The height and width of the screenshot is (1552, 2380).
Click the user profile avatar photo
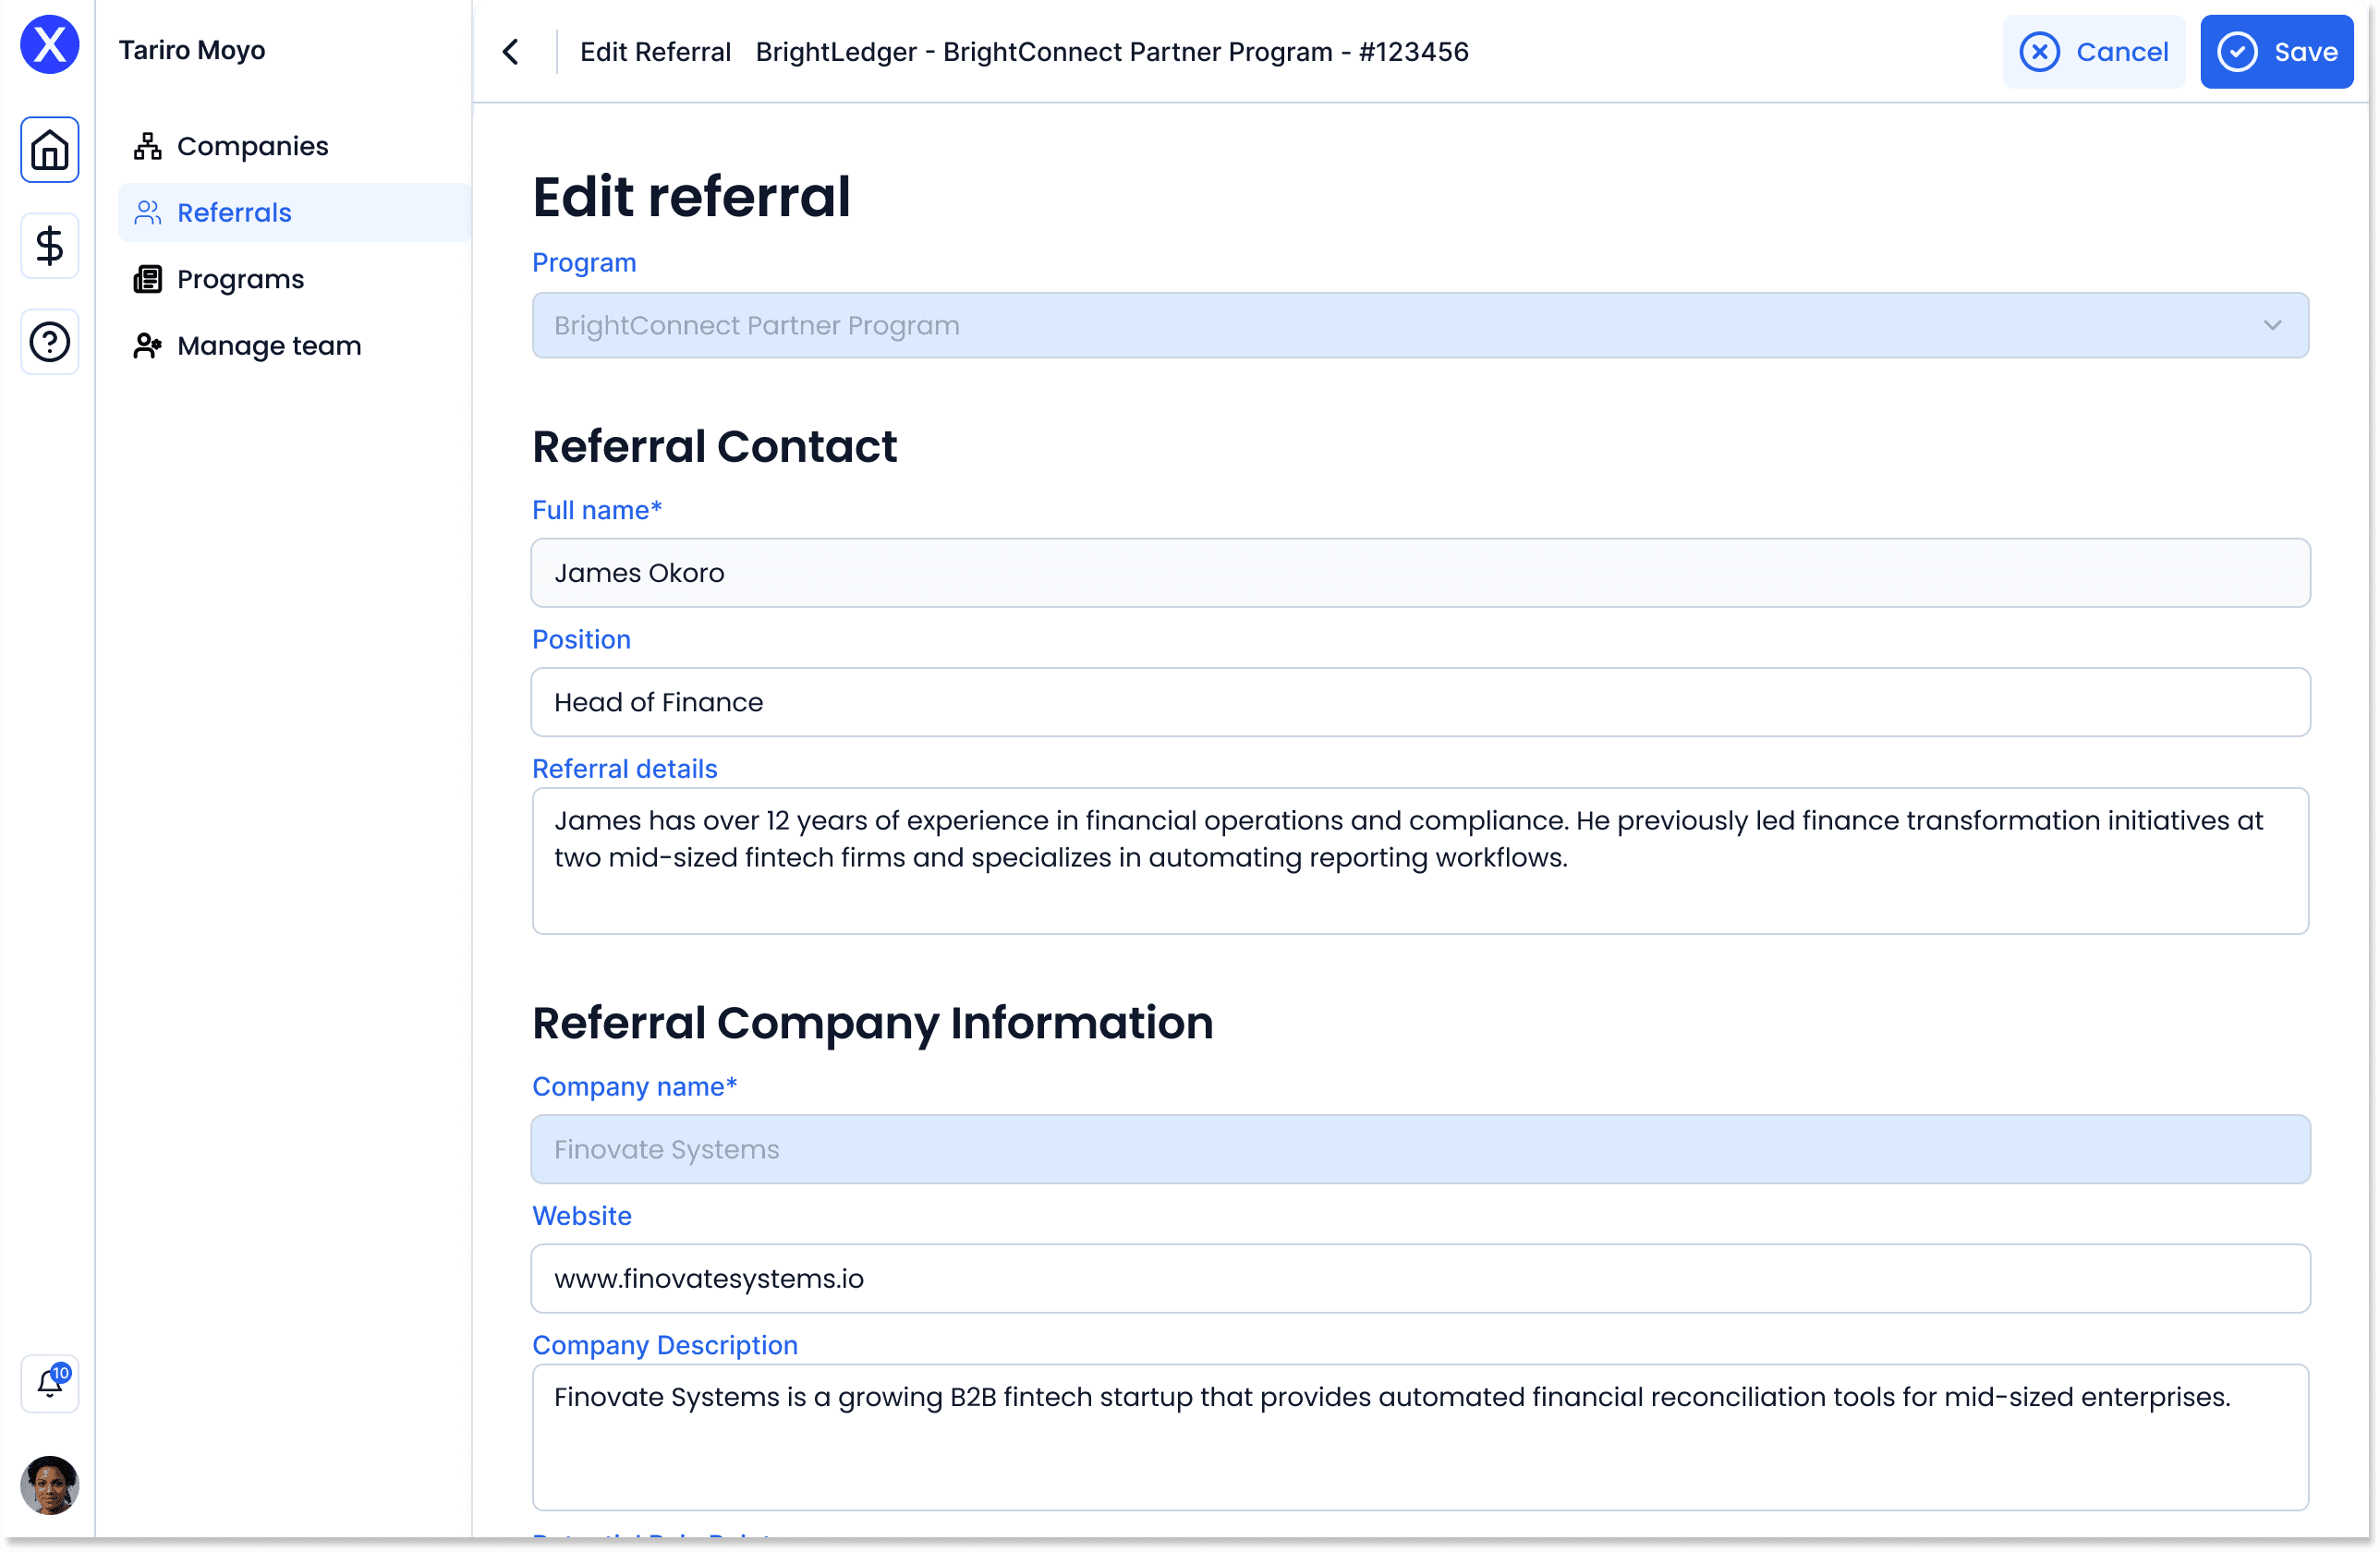[49, 1484]
